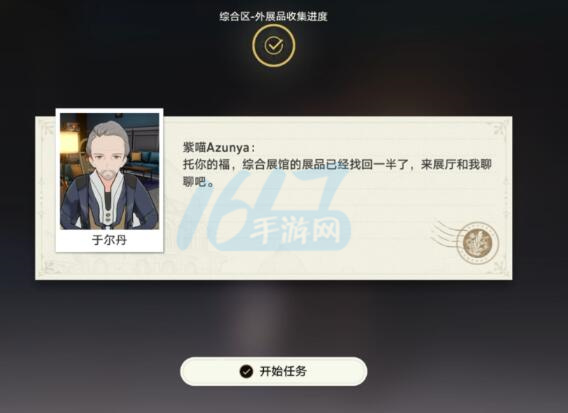Screen dimensions: 568x413
Task: Click the 聊吧 text on the second message line
Action: coord(199,181)
